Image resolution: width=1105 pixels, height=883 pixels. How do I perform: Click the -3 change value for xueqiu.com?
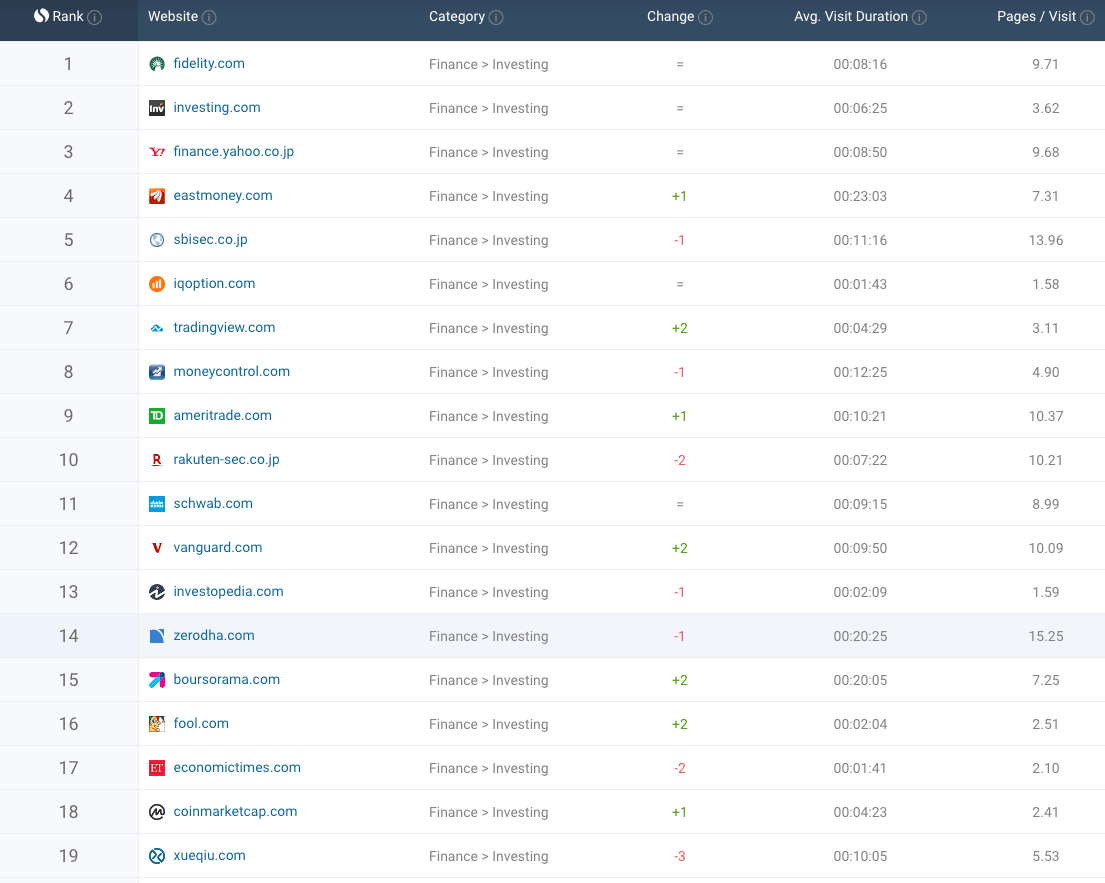[x=679, y=856]
